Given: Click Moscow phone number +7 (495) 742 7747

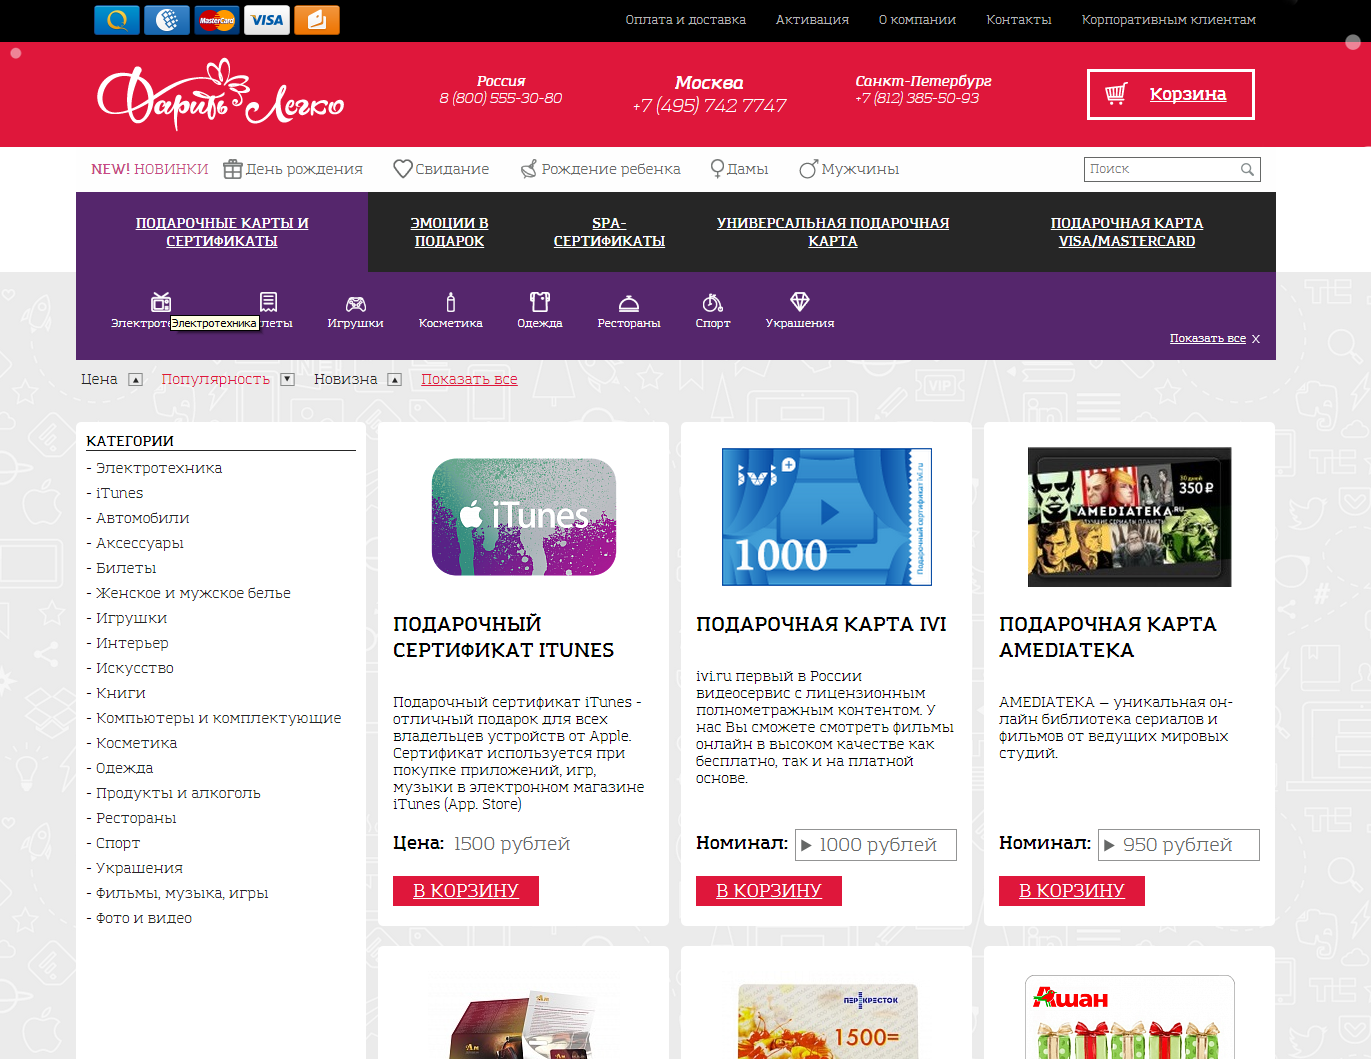Looking at the screenshot, I should point(709,106).
